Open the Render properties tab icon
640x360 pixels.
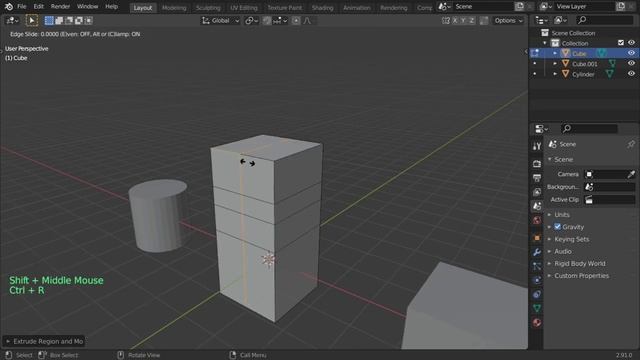[537, 164]
